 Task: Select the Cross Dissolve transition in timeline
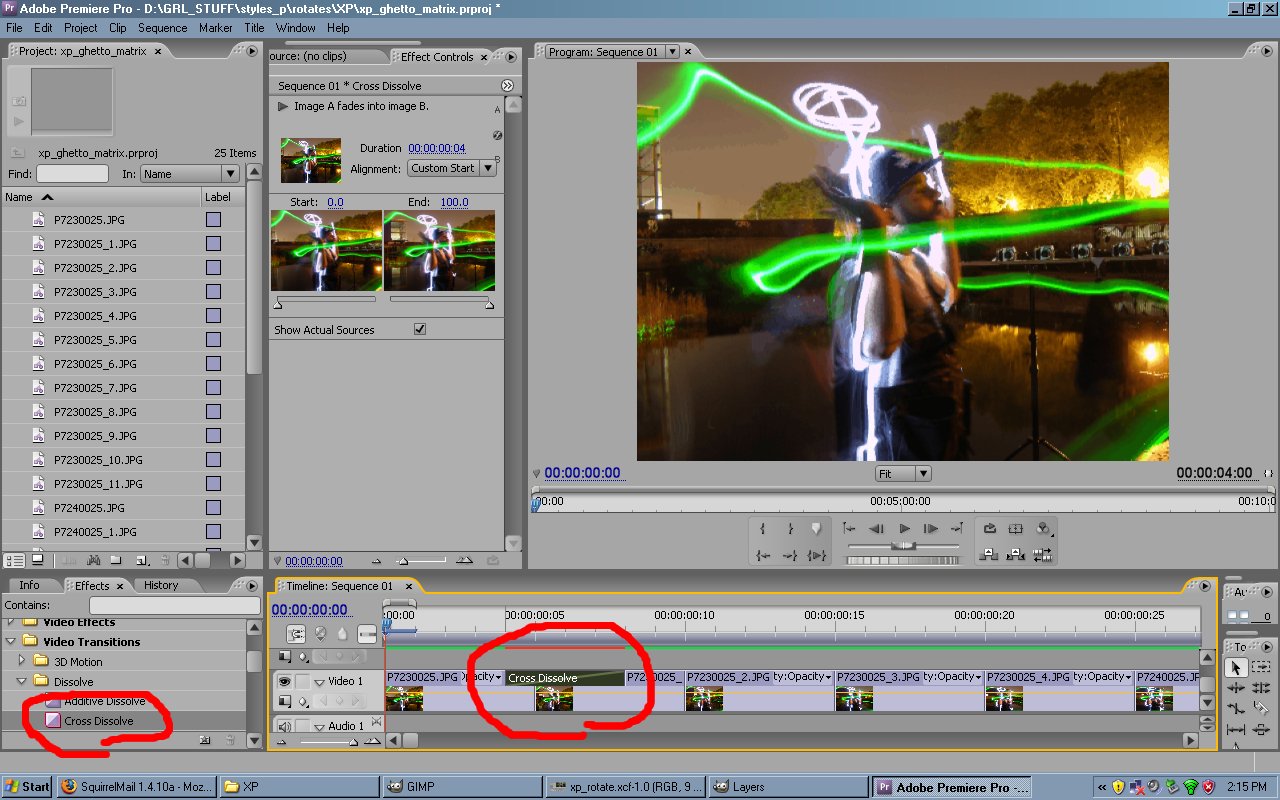pos(564,678)
